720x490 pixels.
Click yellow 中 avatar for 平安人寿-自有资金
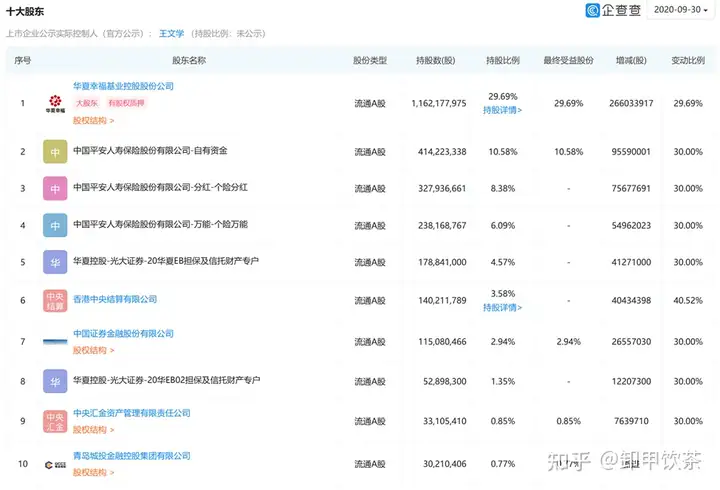pos(55,152)
